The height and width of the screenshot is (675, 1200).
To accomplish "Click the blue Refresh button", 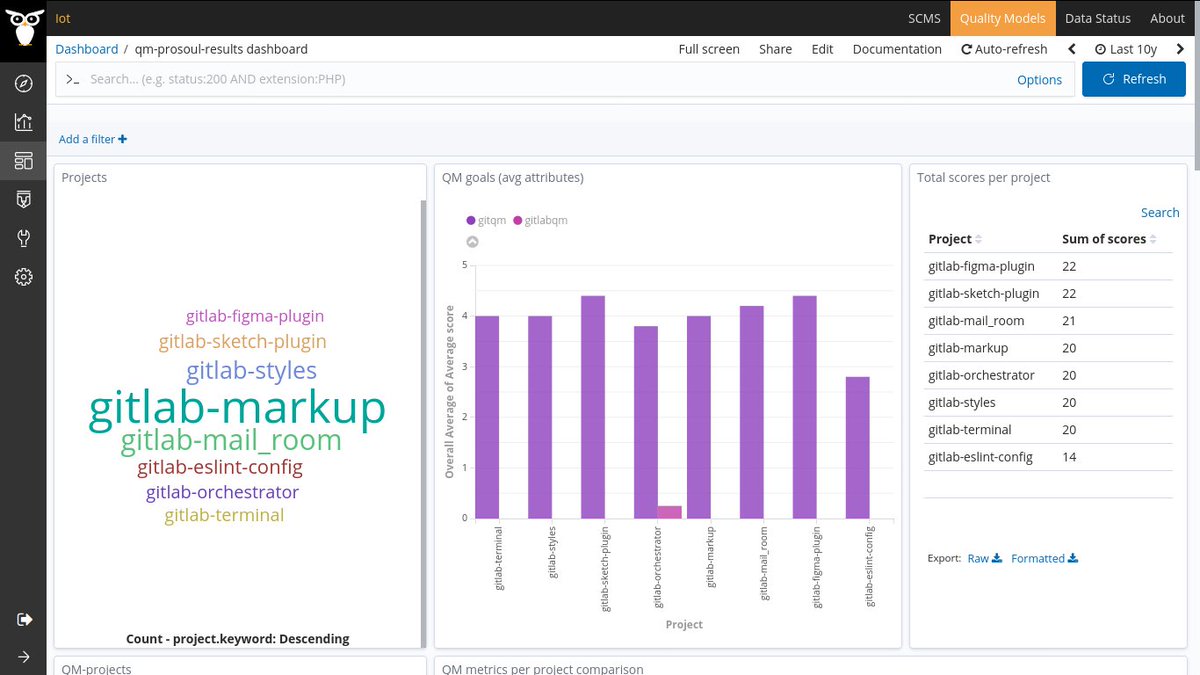I will click(1134, 79).
